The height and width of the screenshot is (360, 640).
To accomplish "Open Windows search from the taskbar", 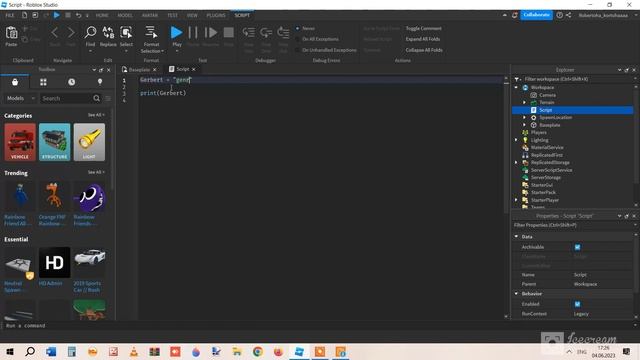I will point(30,351).
